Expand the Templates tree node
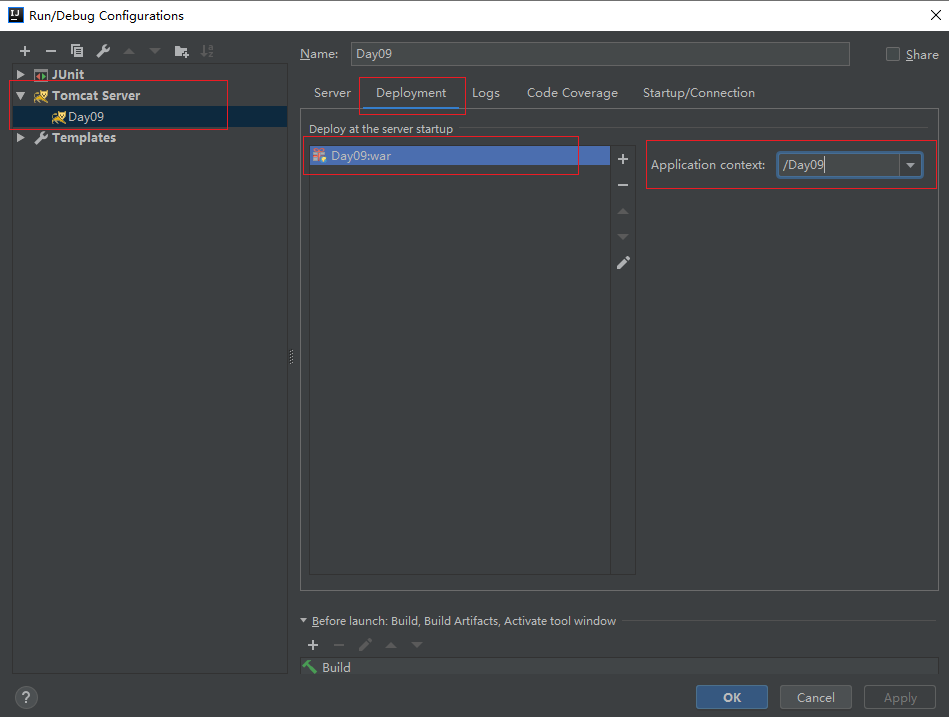Image resolution: width=949 pixels, height=717 pixels. pos(20,138)
